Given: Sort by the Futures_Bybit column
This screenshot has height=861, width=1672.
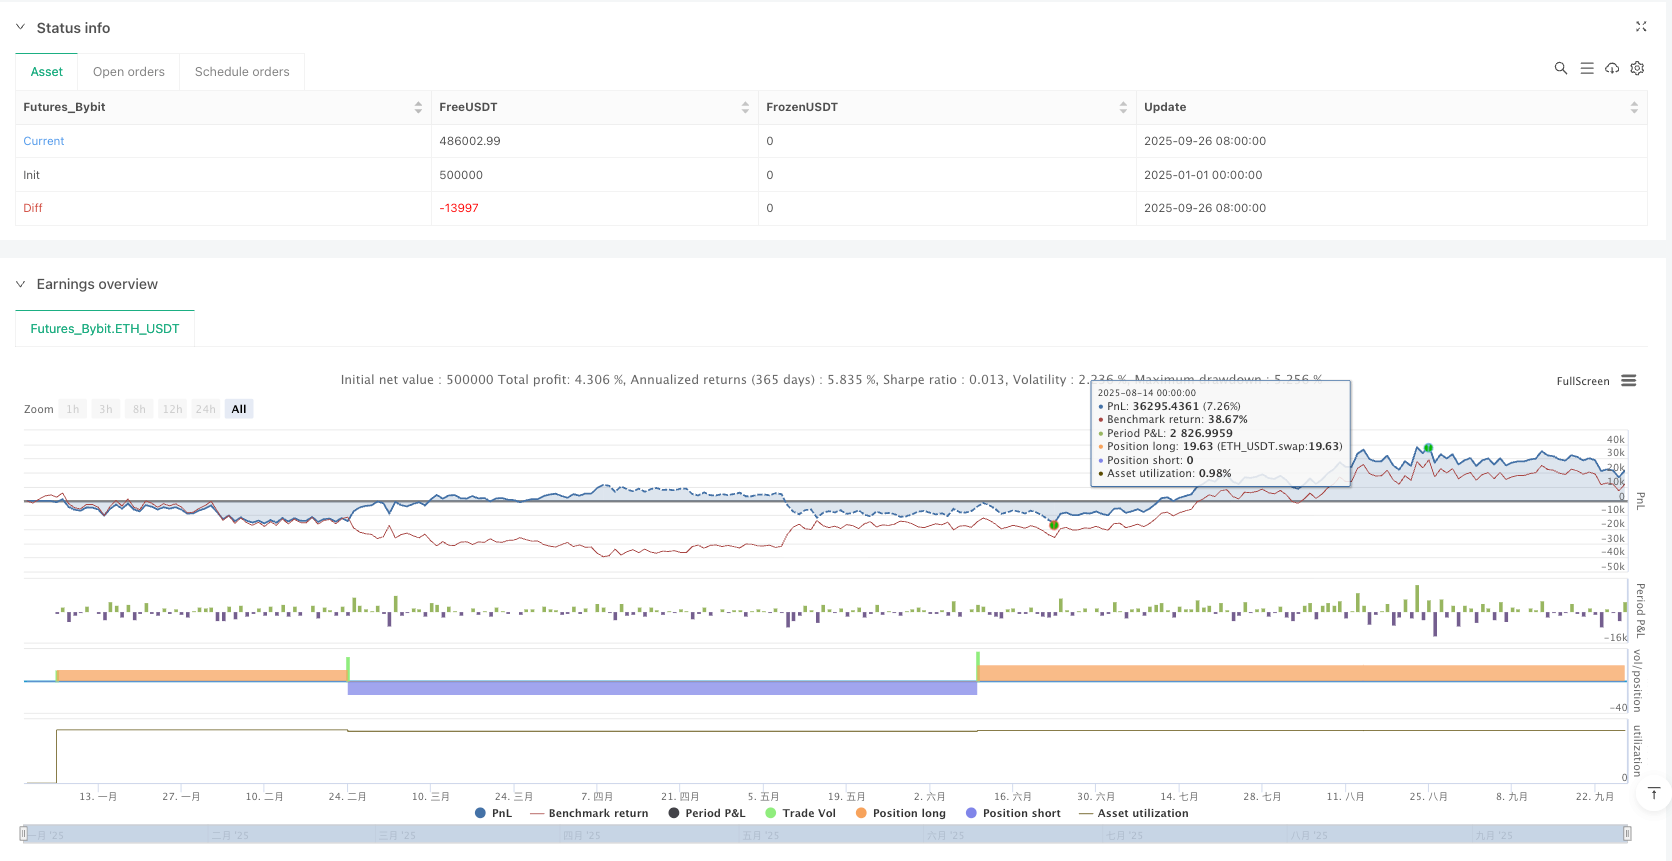Looking at the screenshot, I should (418, 107).
